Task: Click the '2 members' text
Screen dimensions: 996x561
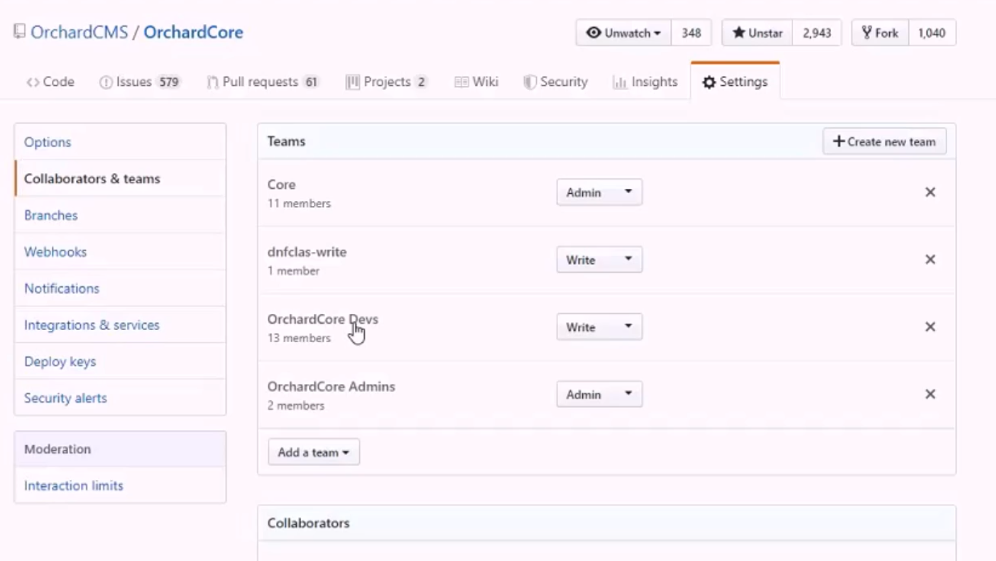Action: point(296,405)
